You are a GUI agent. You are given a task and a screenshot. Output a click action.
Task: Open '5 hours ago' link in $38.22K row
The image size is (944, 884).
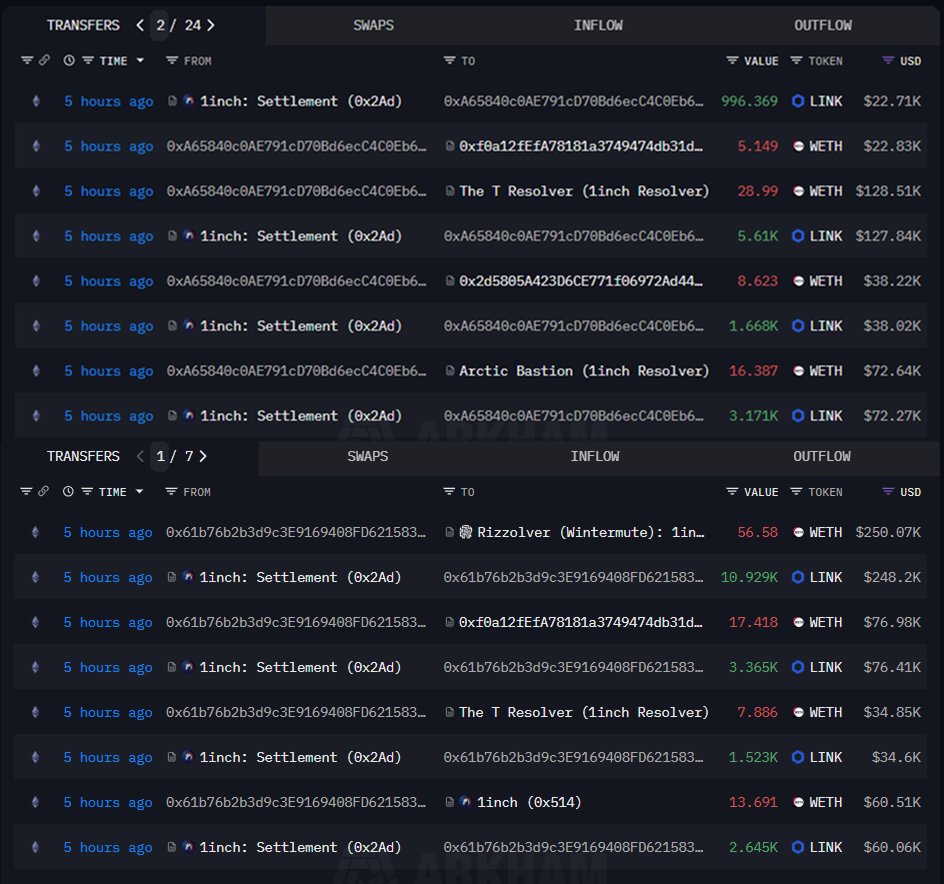pyautogui.click(x=108, y=281)
